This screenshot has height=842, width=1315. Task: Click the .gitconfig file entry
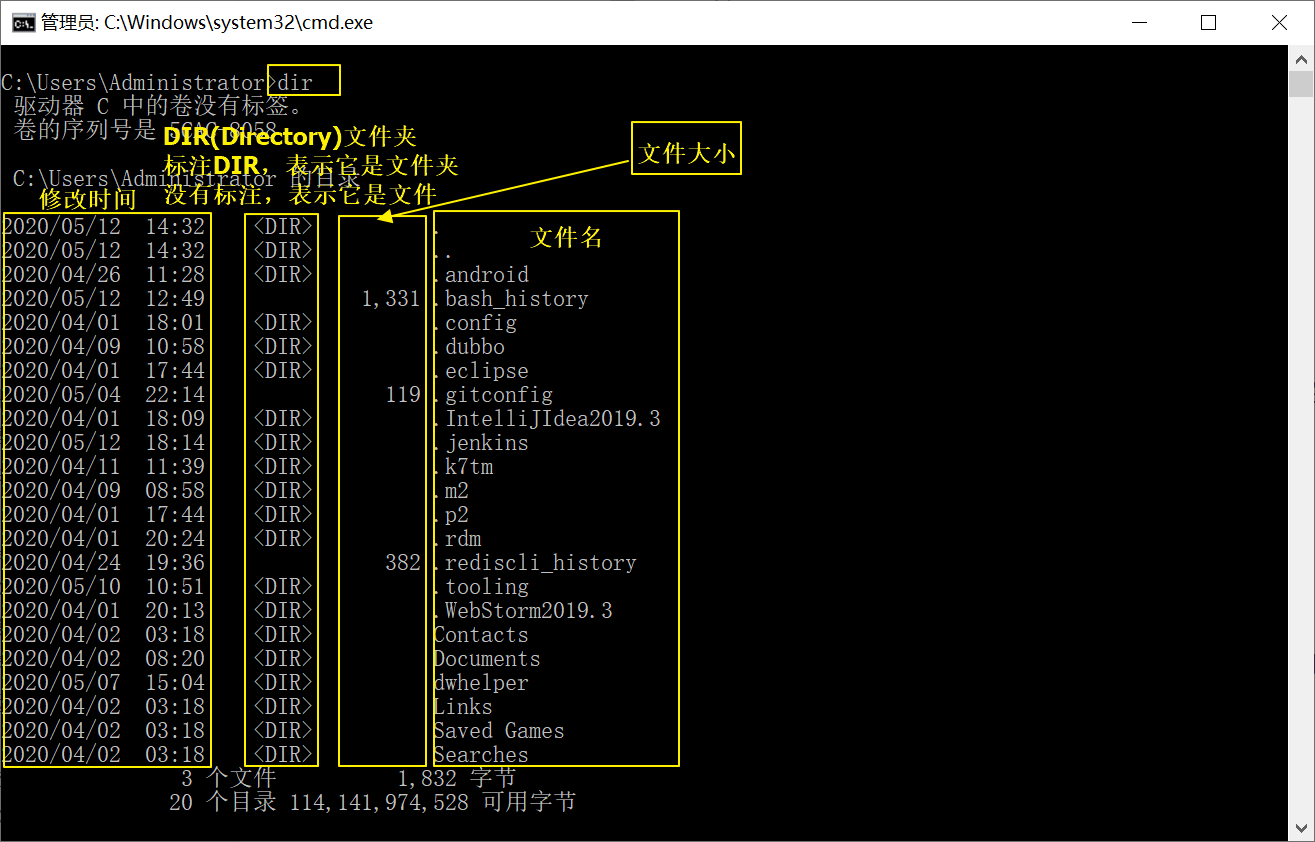pyautogui.click(x=498, y=395)
